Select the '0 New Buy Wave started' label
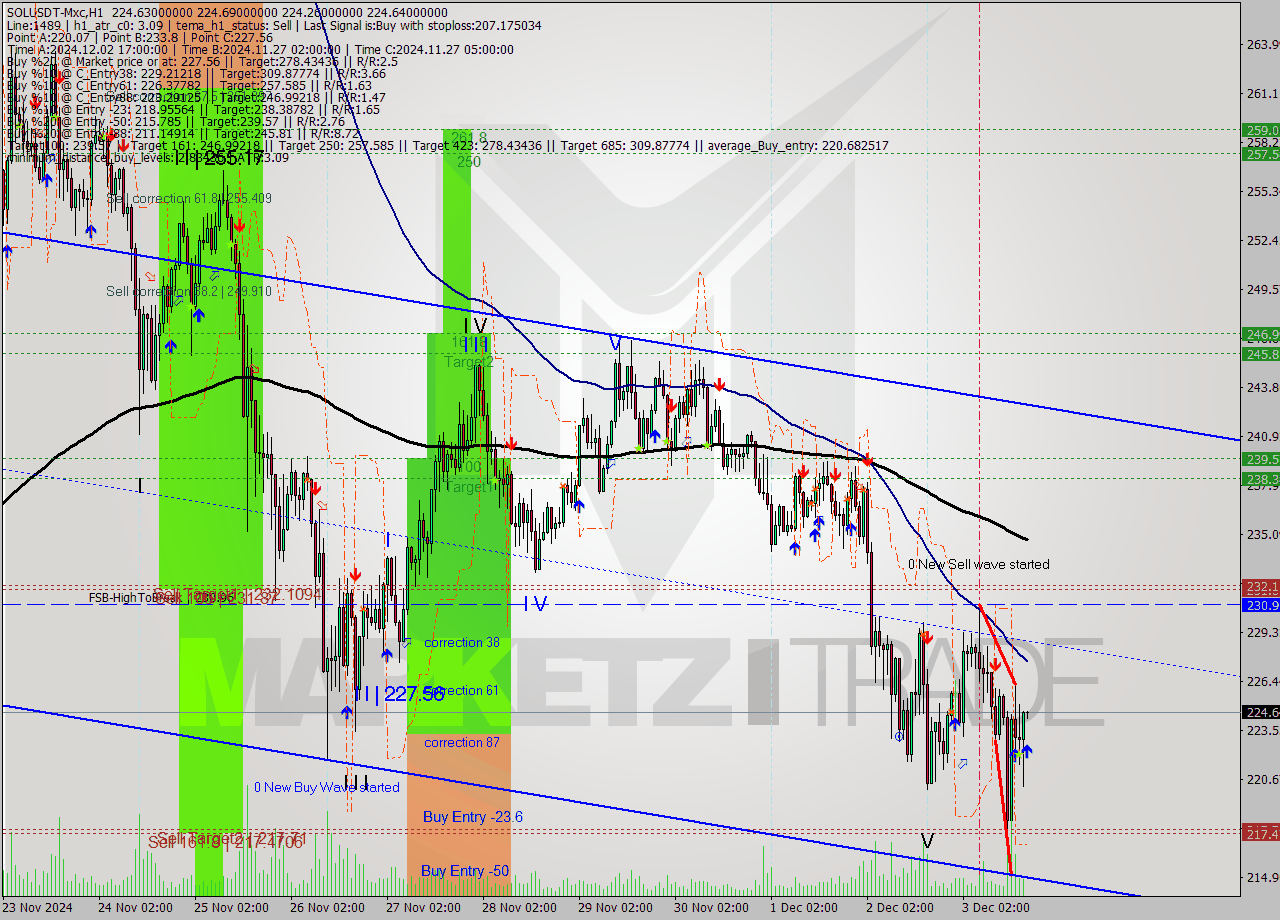 tap(327, 787)
